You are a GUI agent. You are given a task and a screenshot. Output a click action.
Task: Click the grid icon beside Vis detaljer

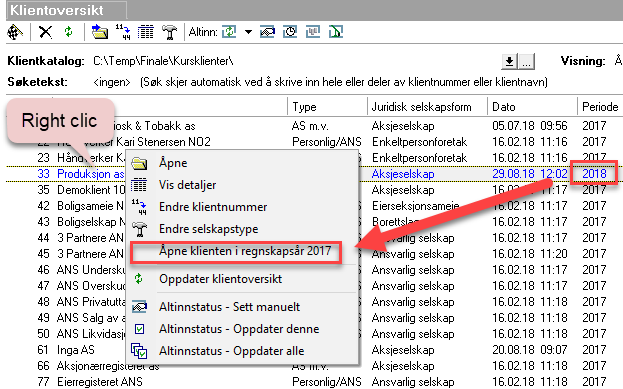tap(139, 185)
